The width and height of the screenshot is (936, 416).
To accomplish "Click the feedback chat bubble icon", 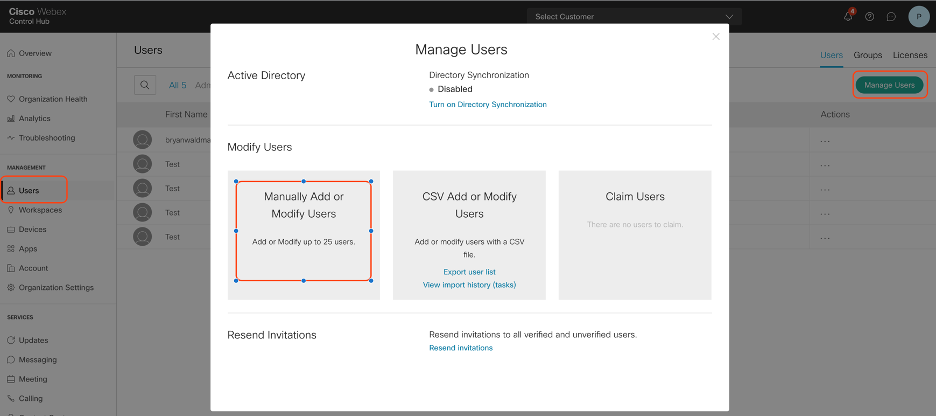I will click(890, 17).
